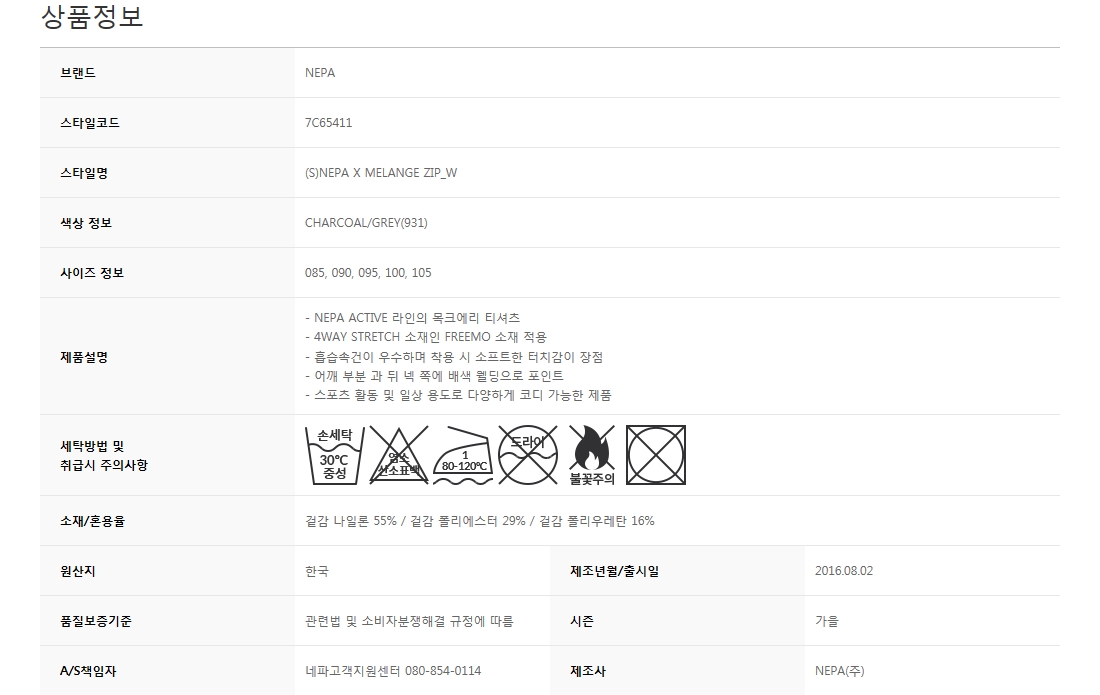Click the customer center number 080-854-0114
The image size is (1100, 695).
tap(443, 671)
